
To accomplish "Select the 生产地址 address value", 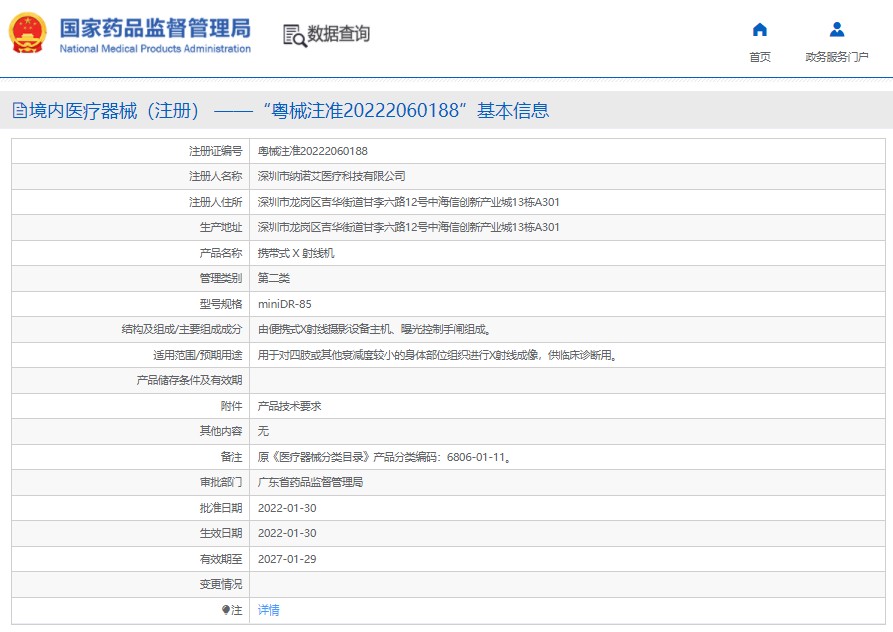I will coord(408,227).
